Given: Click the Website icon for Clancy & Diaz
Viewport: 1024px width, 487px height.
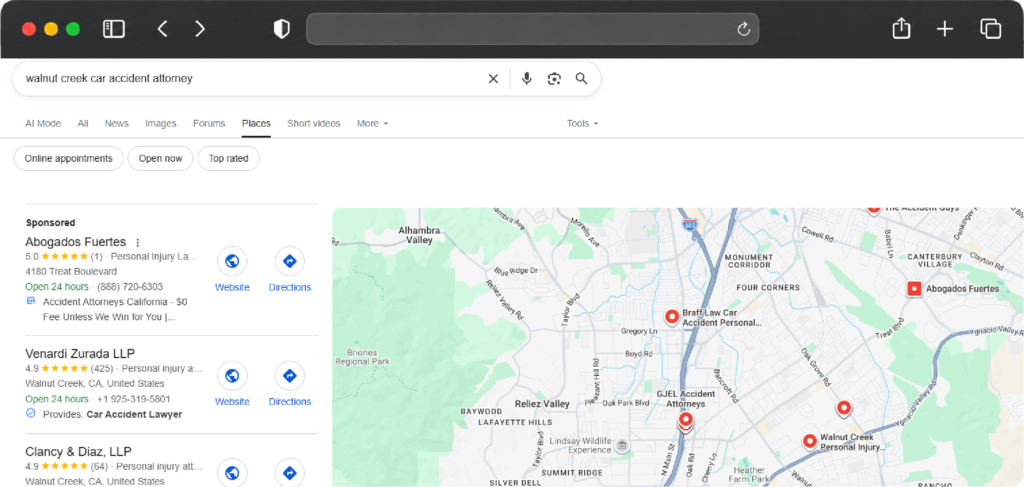Looking at the screenshot, I should click(x=232, y=473).
